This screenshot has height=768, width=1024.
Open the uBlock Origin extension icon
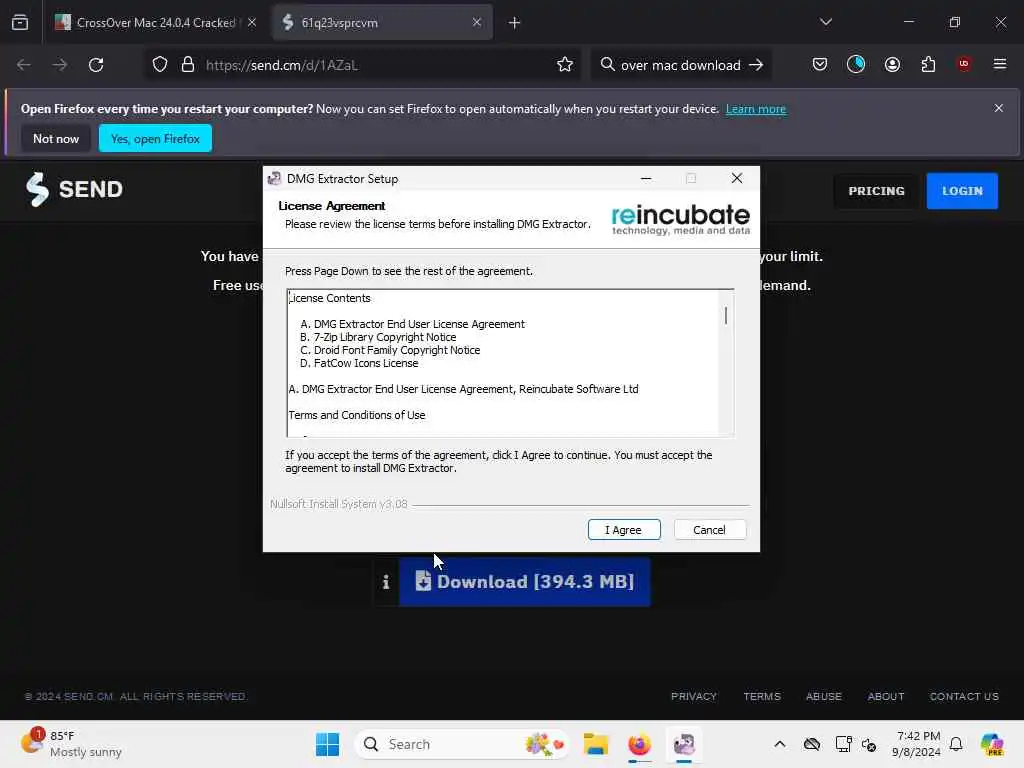click(x=964, y=64)
